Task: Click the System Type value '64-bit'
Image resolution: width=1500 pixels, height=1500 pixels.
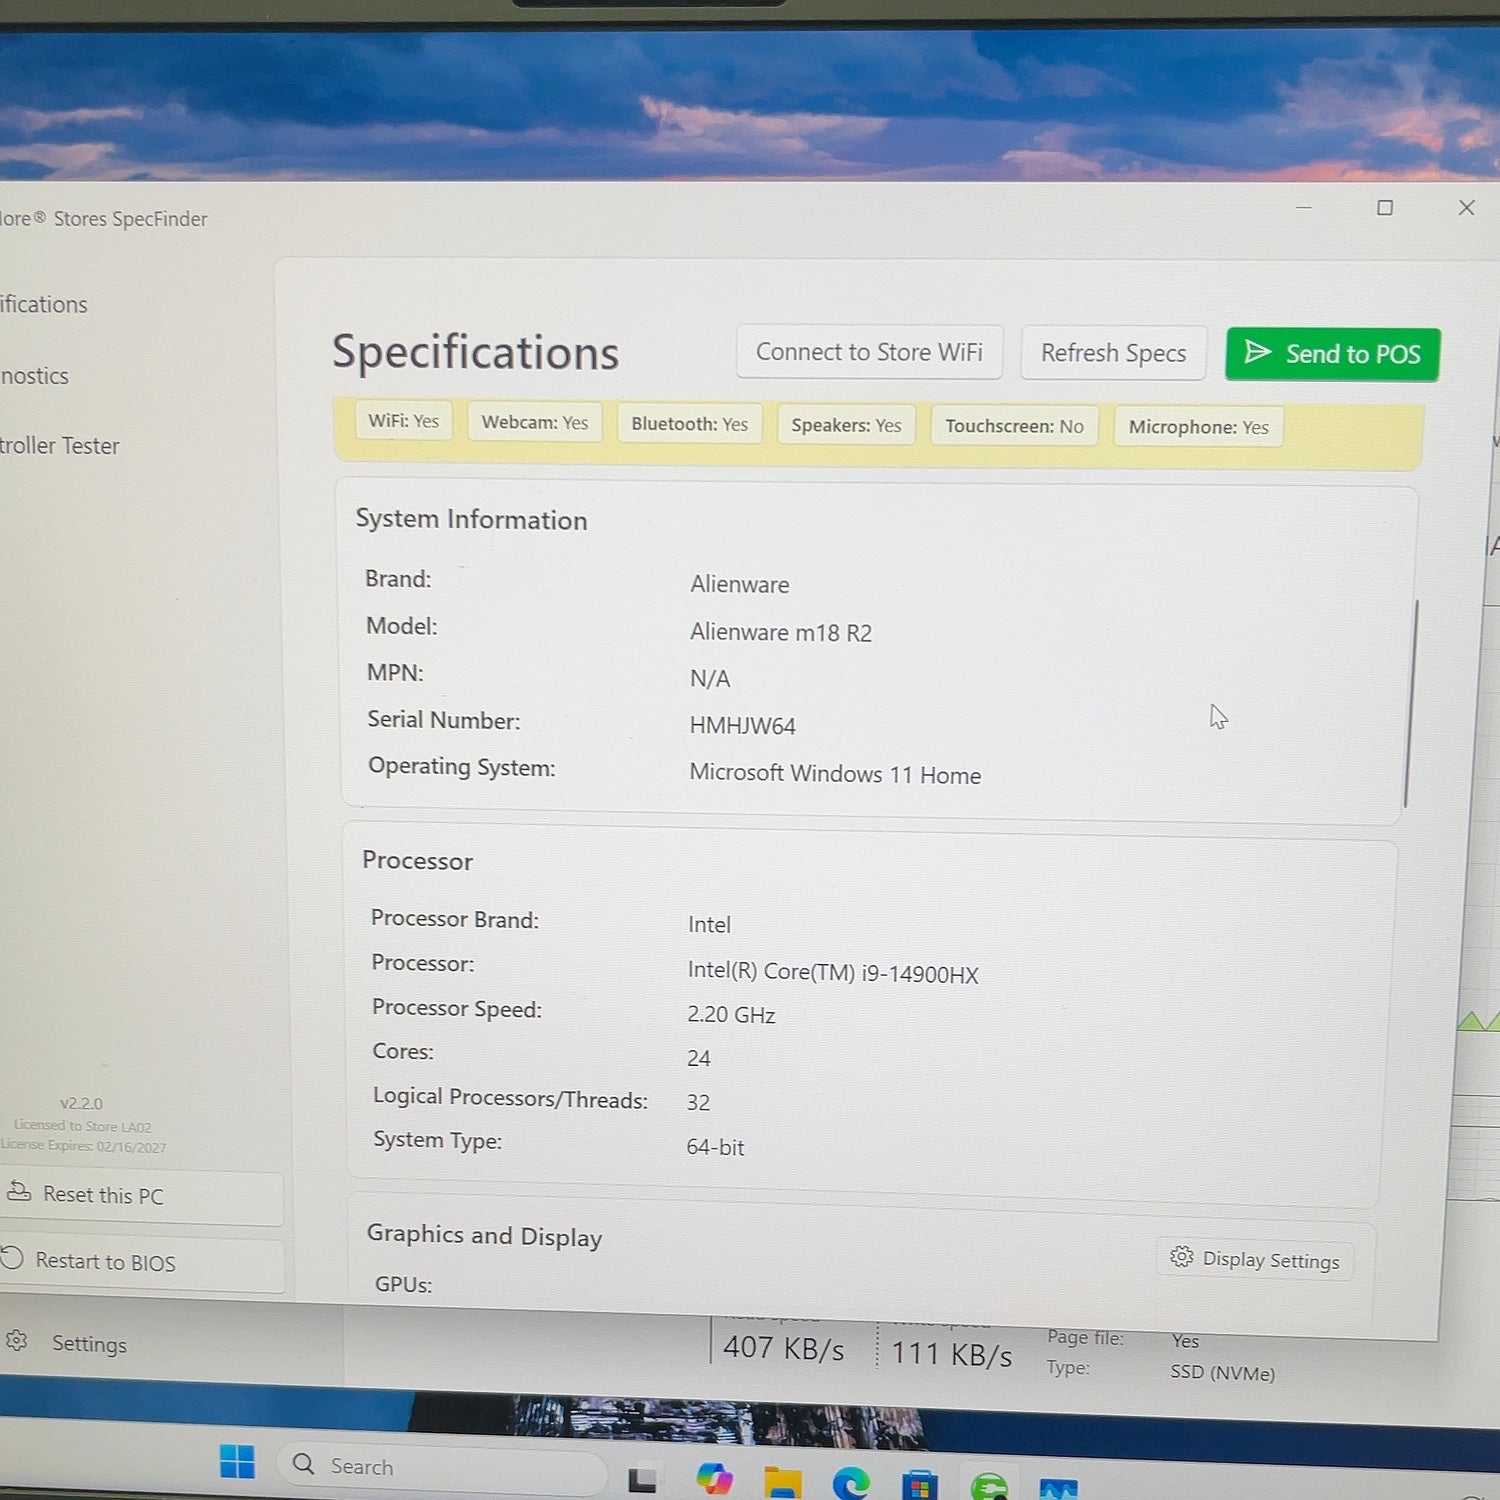Action: tap(715, 1147)
